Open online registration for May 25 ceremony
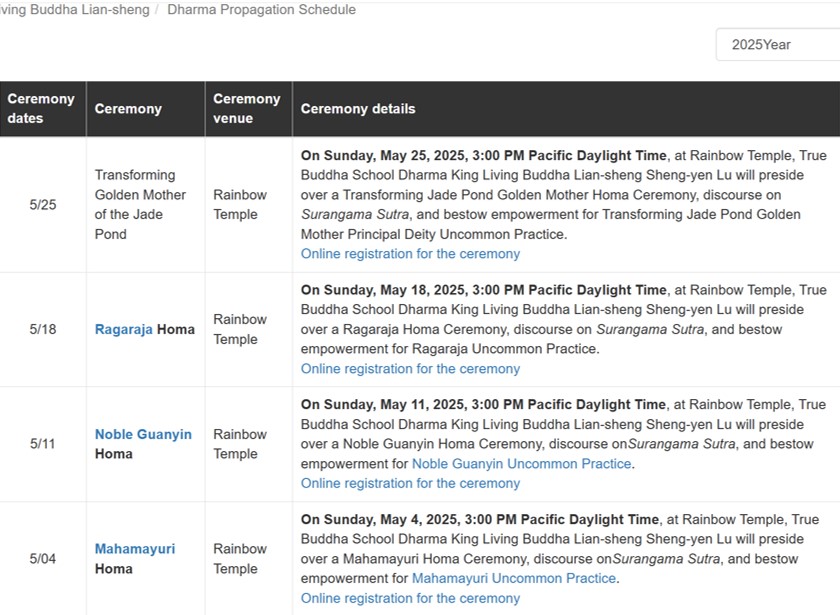840x615 pixels. 410,254
